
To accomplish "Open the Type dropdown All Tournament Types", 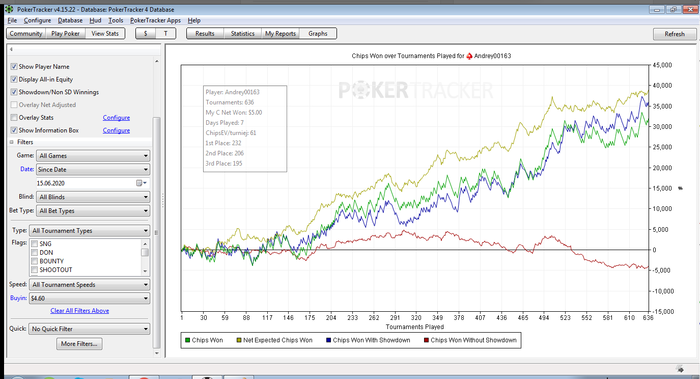I will pyautogui.click(x=90, y=231).
